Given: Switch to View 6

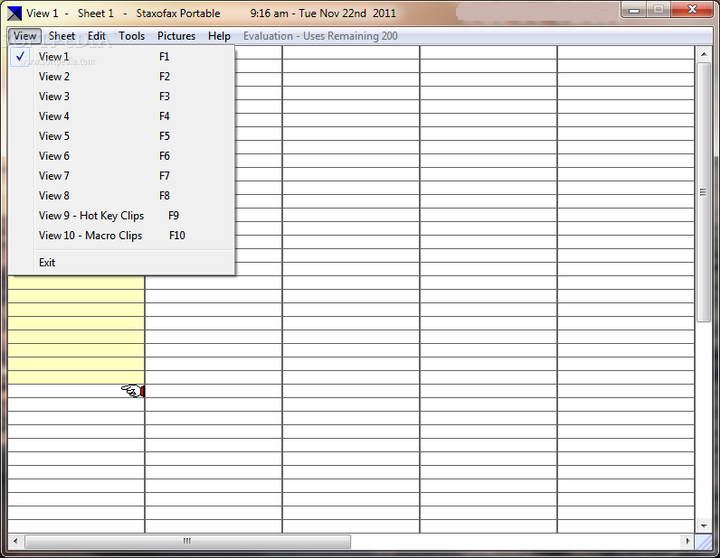Looking at the screenshot, I should pyautogui.click(x=122, y=156).
